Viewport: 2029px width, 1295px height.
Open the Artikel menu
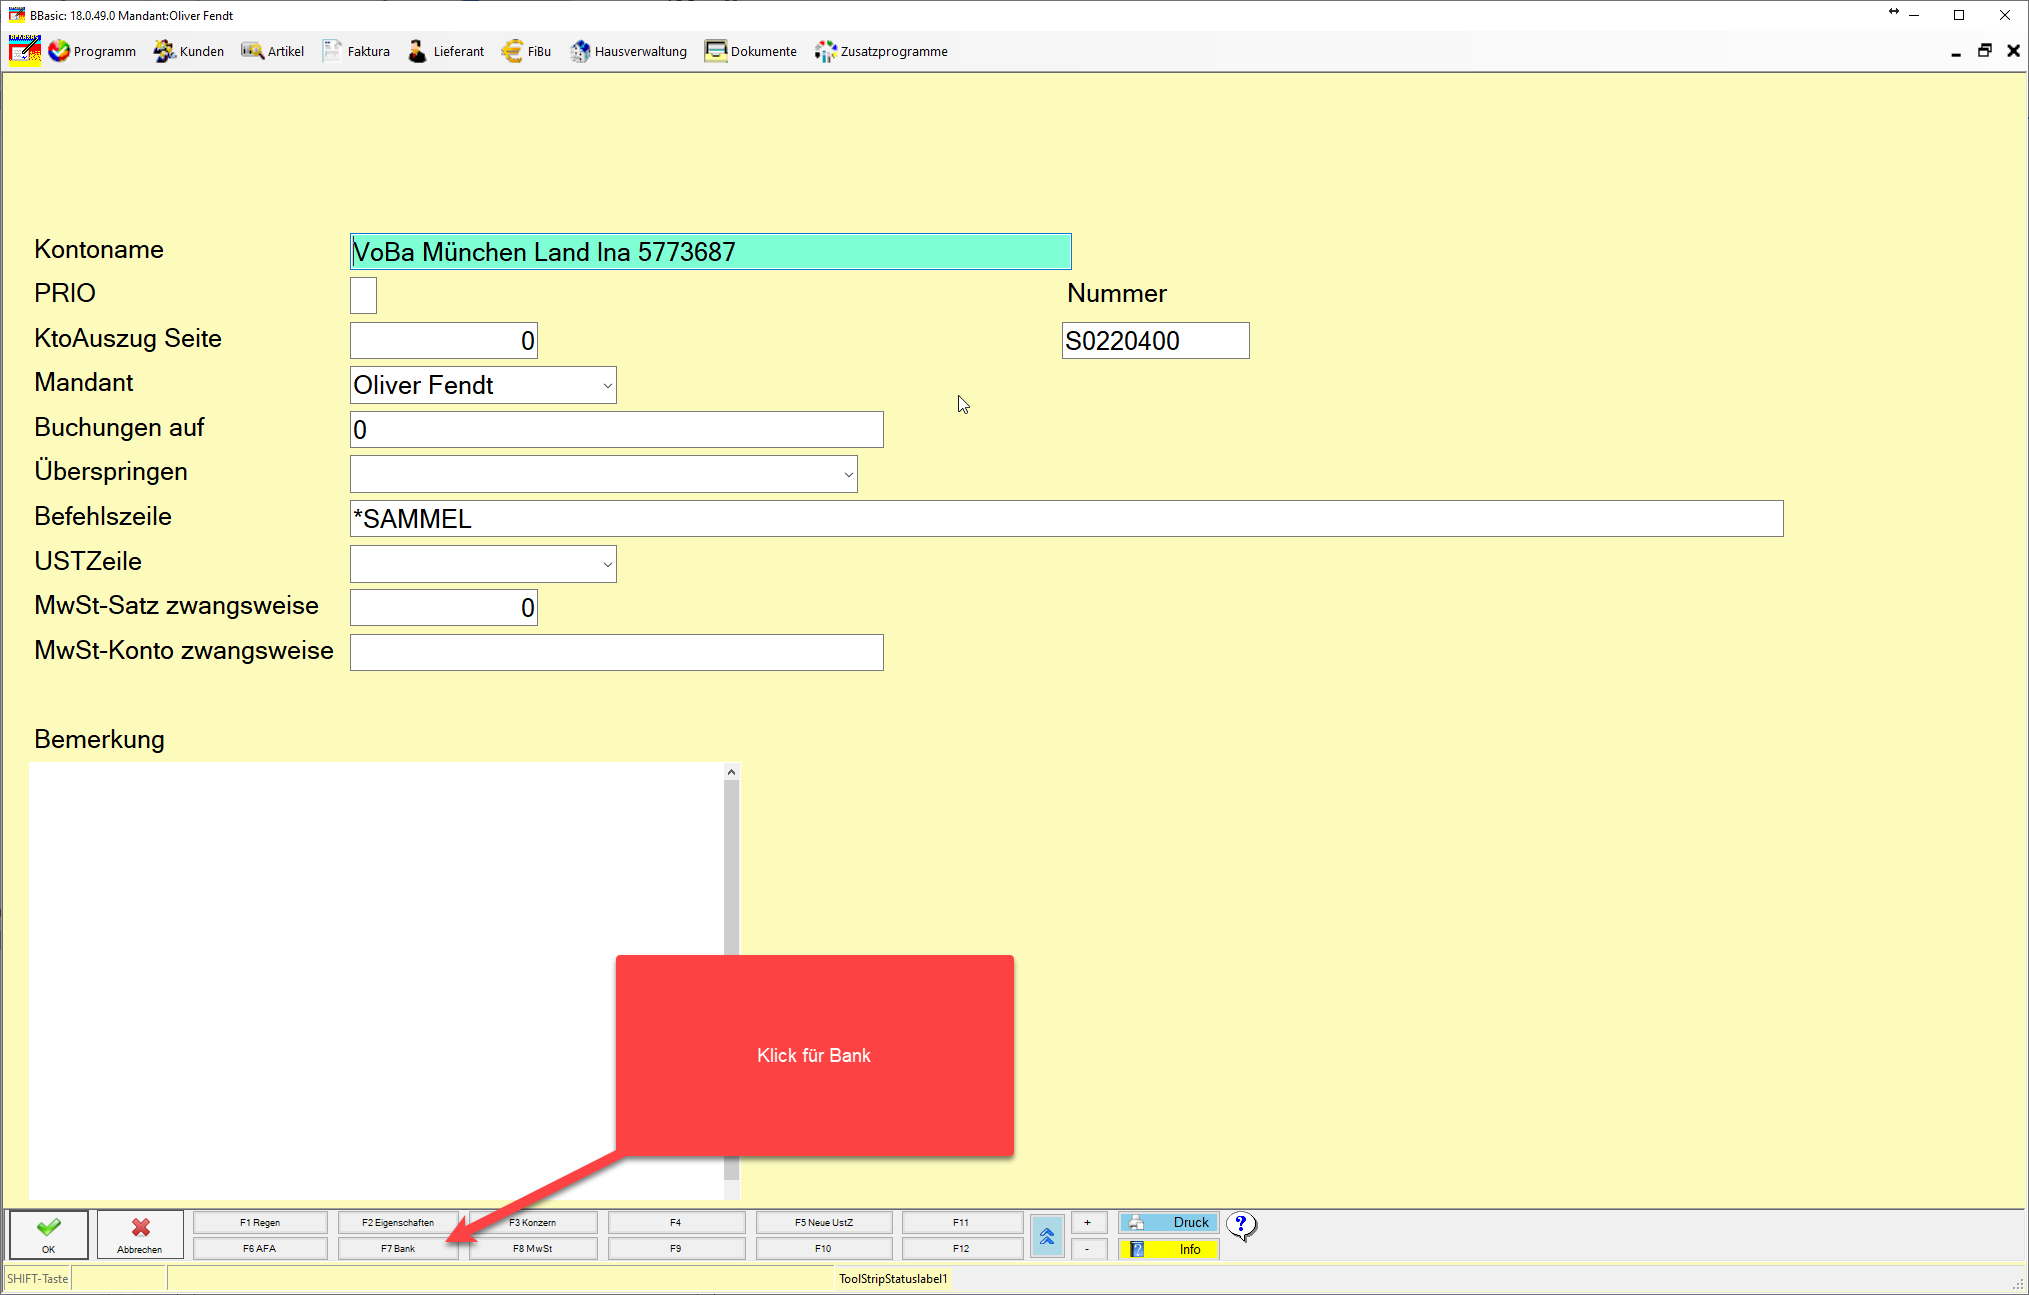pos(273,51)
